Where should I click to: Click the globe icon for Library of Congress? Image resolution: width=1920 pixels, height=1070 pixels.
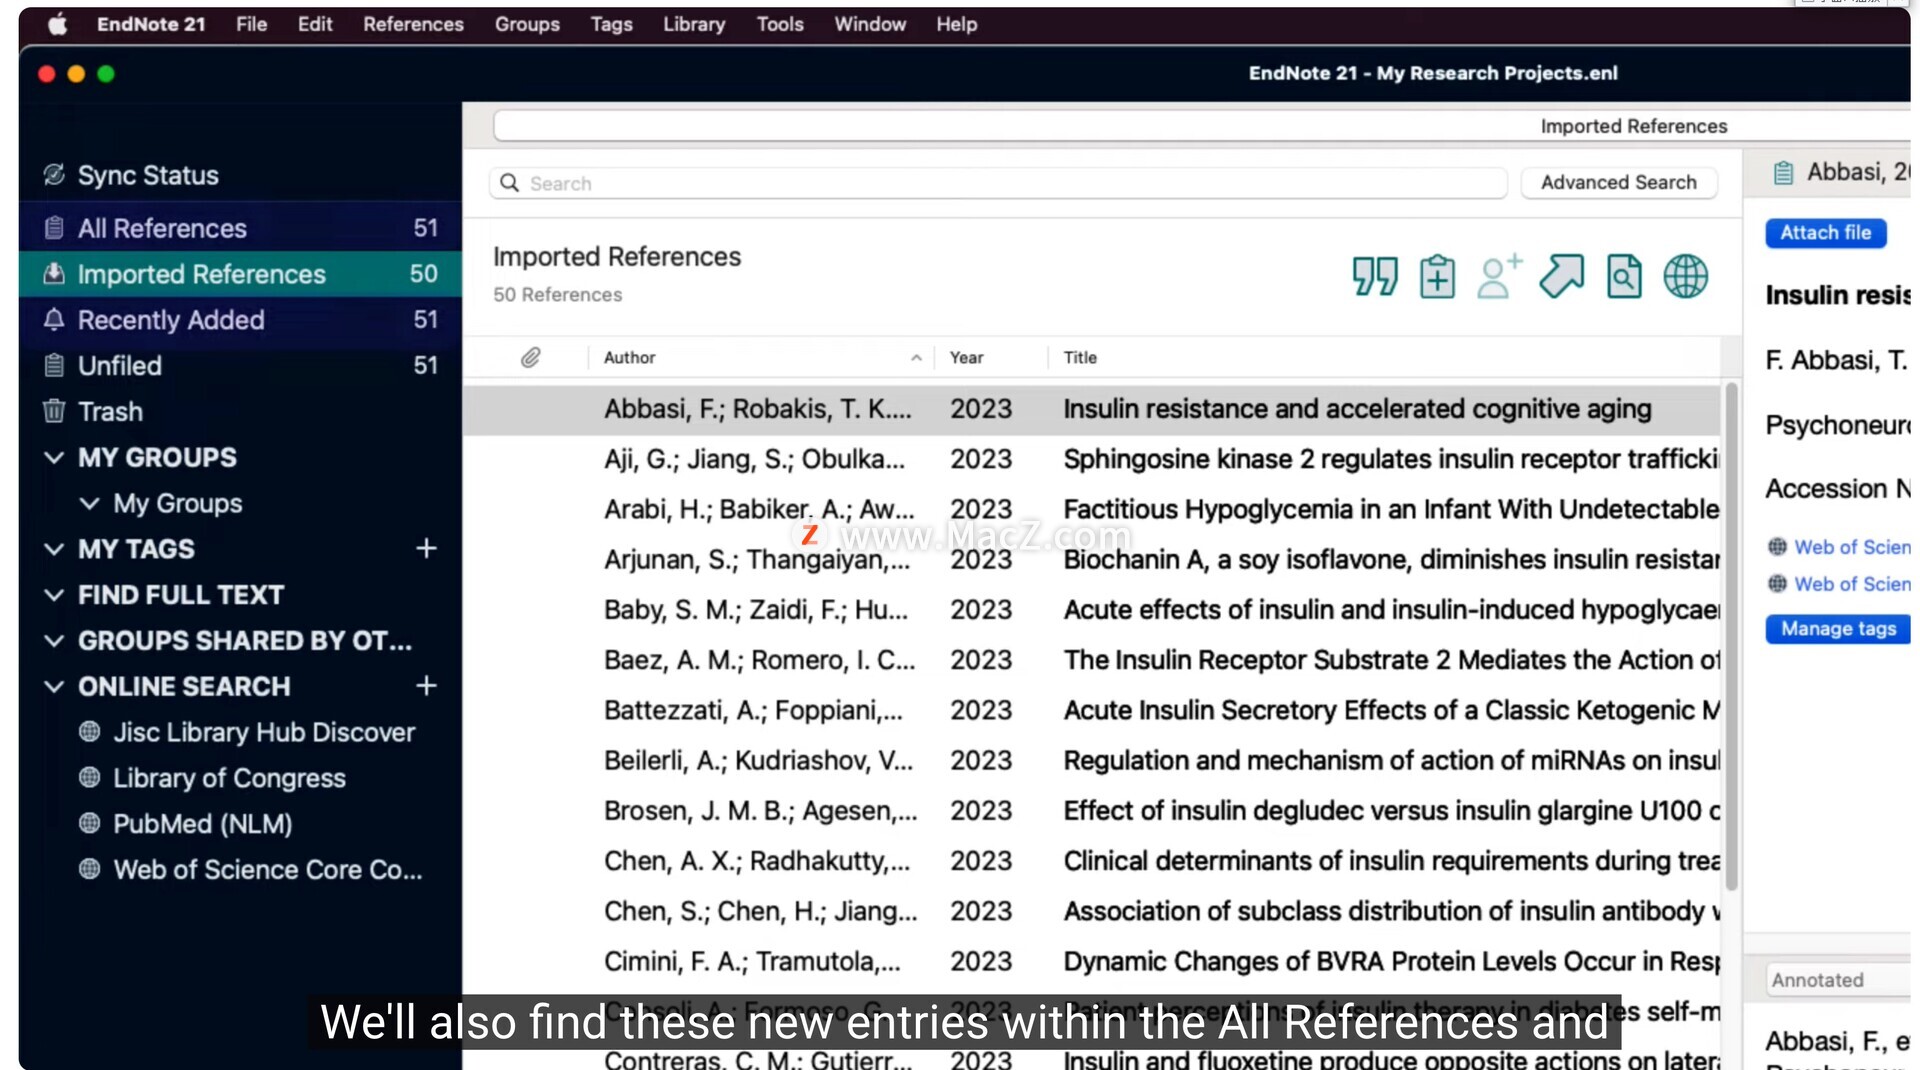89,777
